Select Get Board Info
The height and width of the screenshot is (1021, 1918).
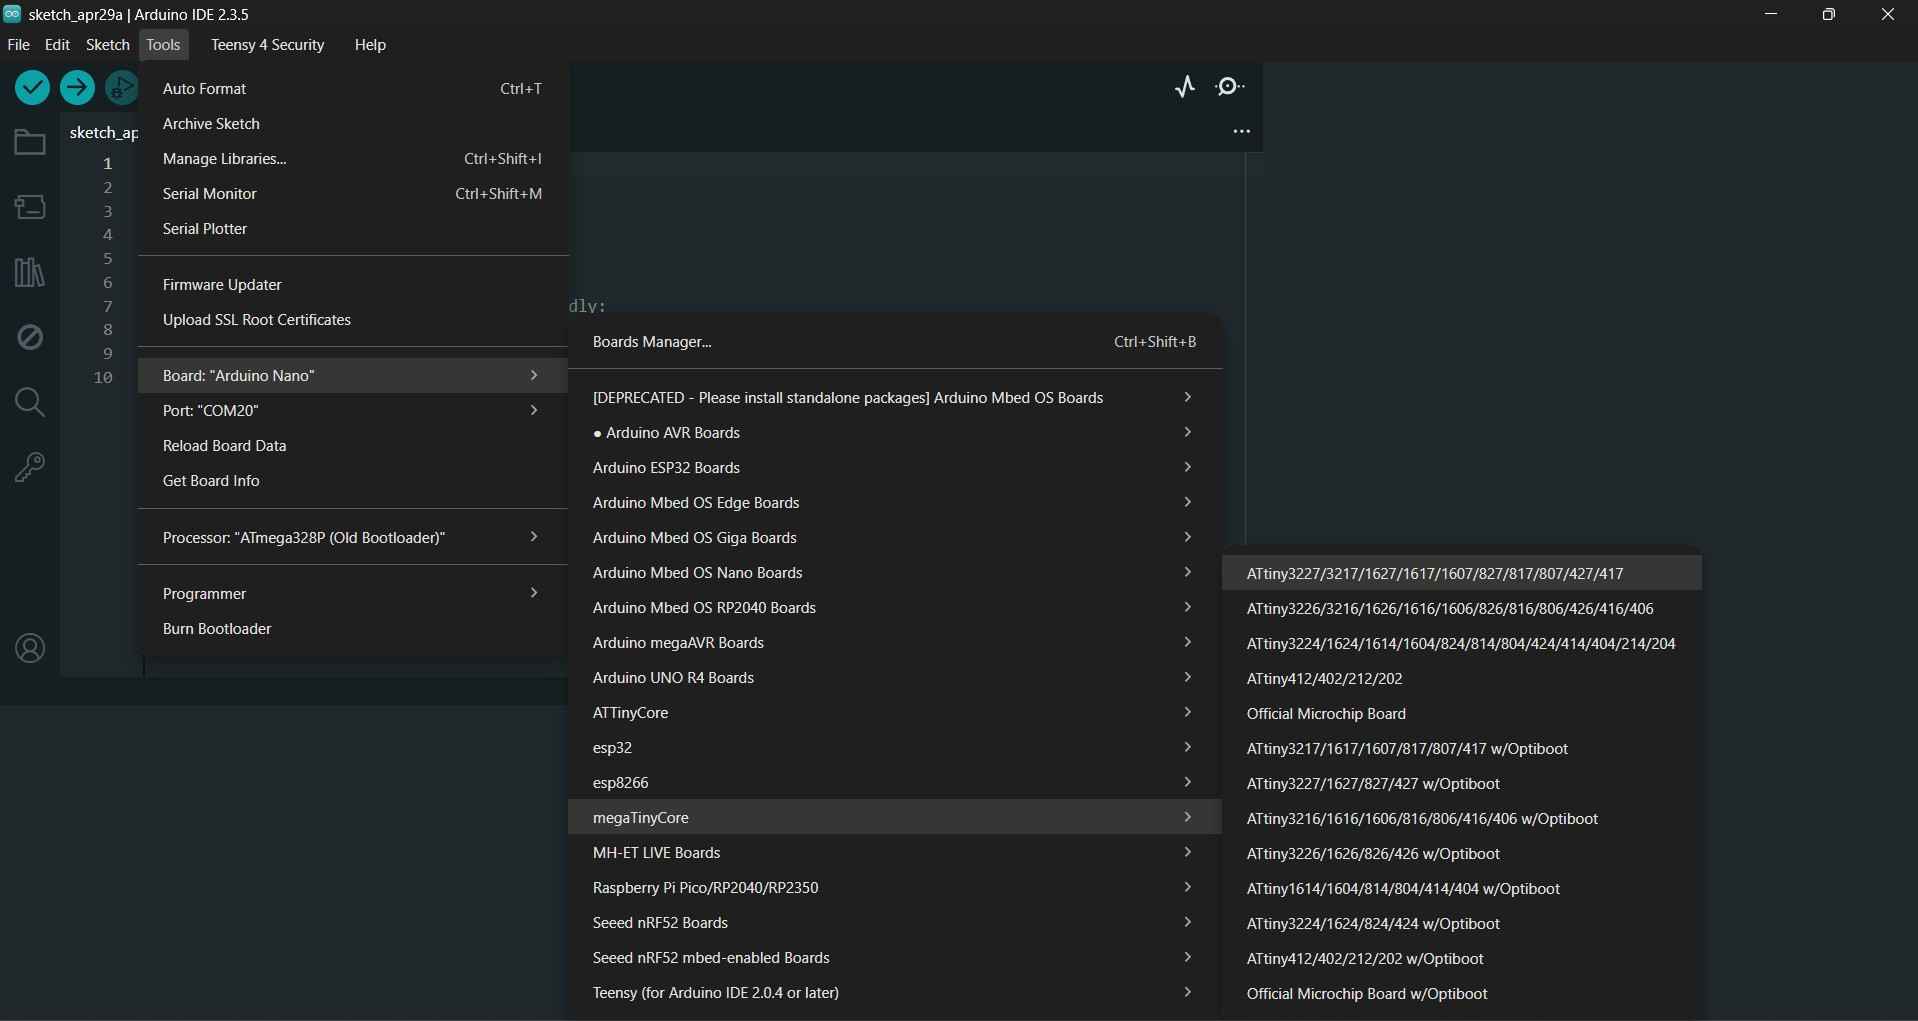pos(353,481)
